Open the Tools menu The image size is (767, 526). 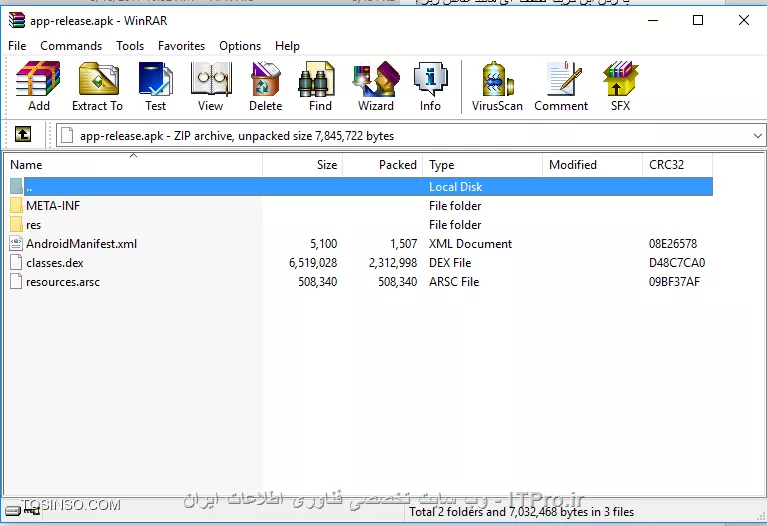(130, 46)
